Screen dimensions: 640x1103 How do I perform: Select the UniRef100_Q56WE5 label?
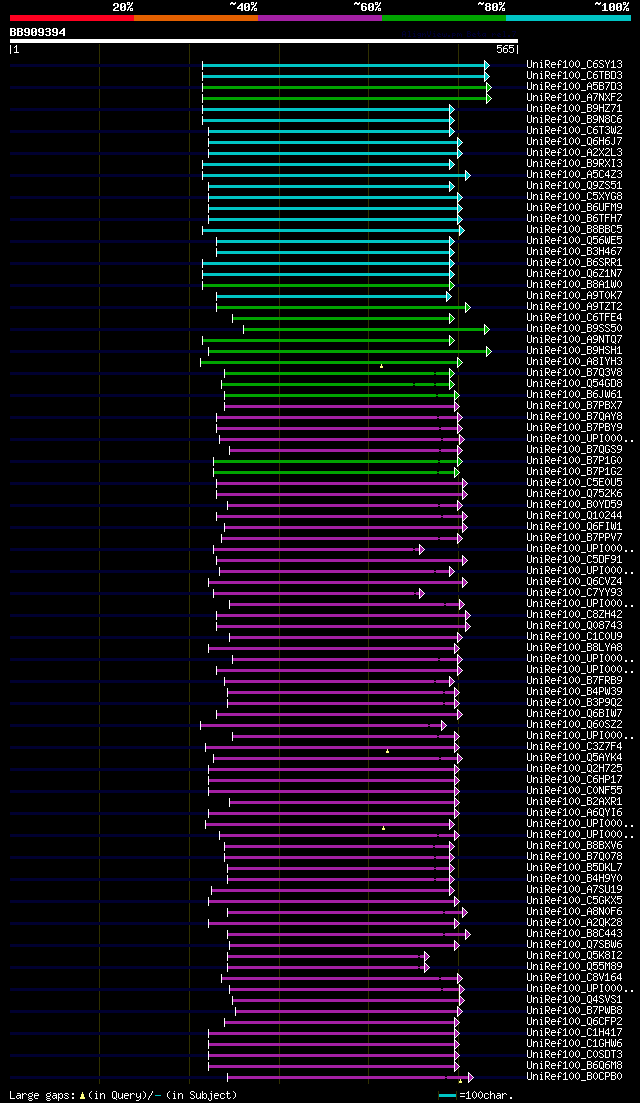point(574,241)
